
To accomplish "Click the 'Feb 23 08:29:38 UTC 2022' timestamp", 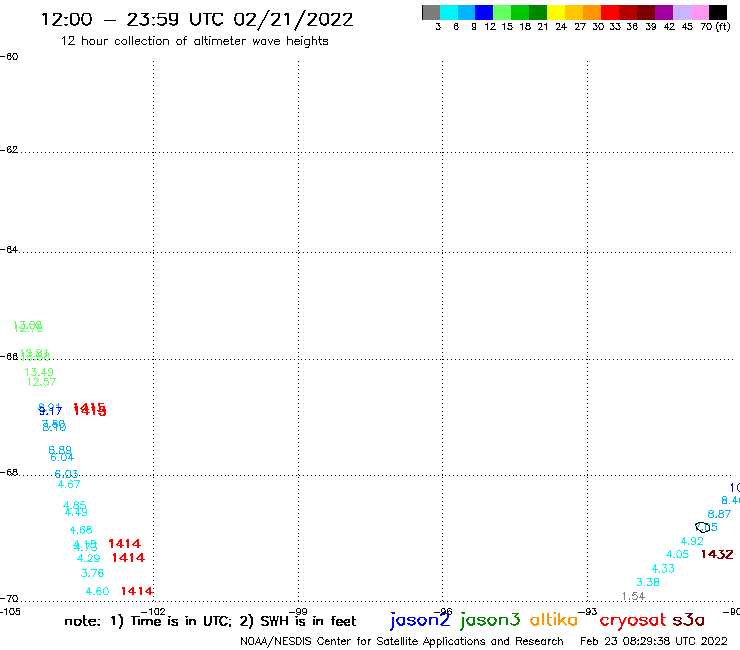I will (654, 641).
